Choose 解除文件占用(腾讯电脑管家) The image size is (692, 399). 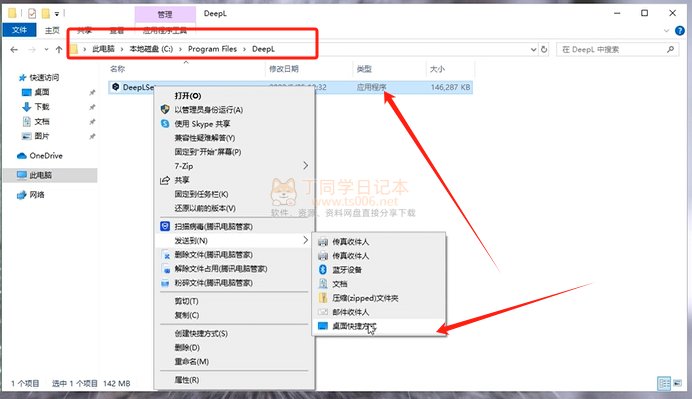[x=234, y=269]
